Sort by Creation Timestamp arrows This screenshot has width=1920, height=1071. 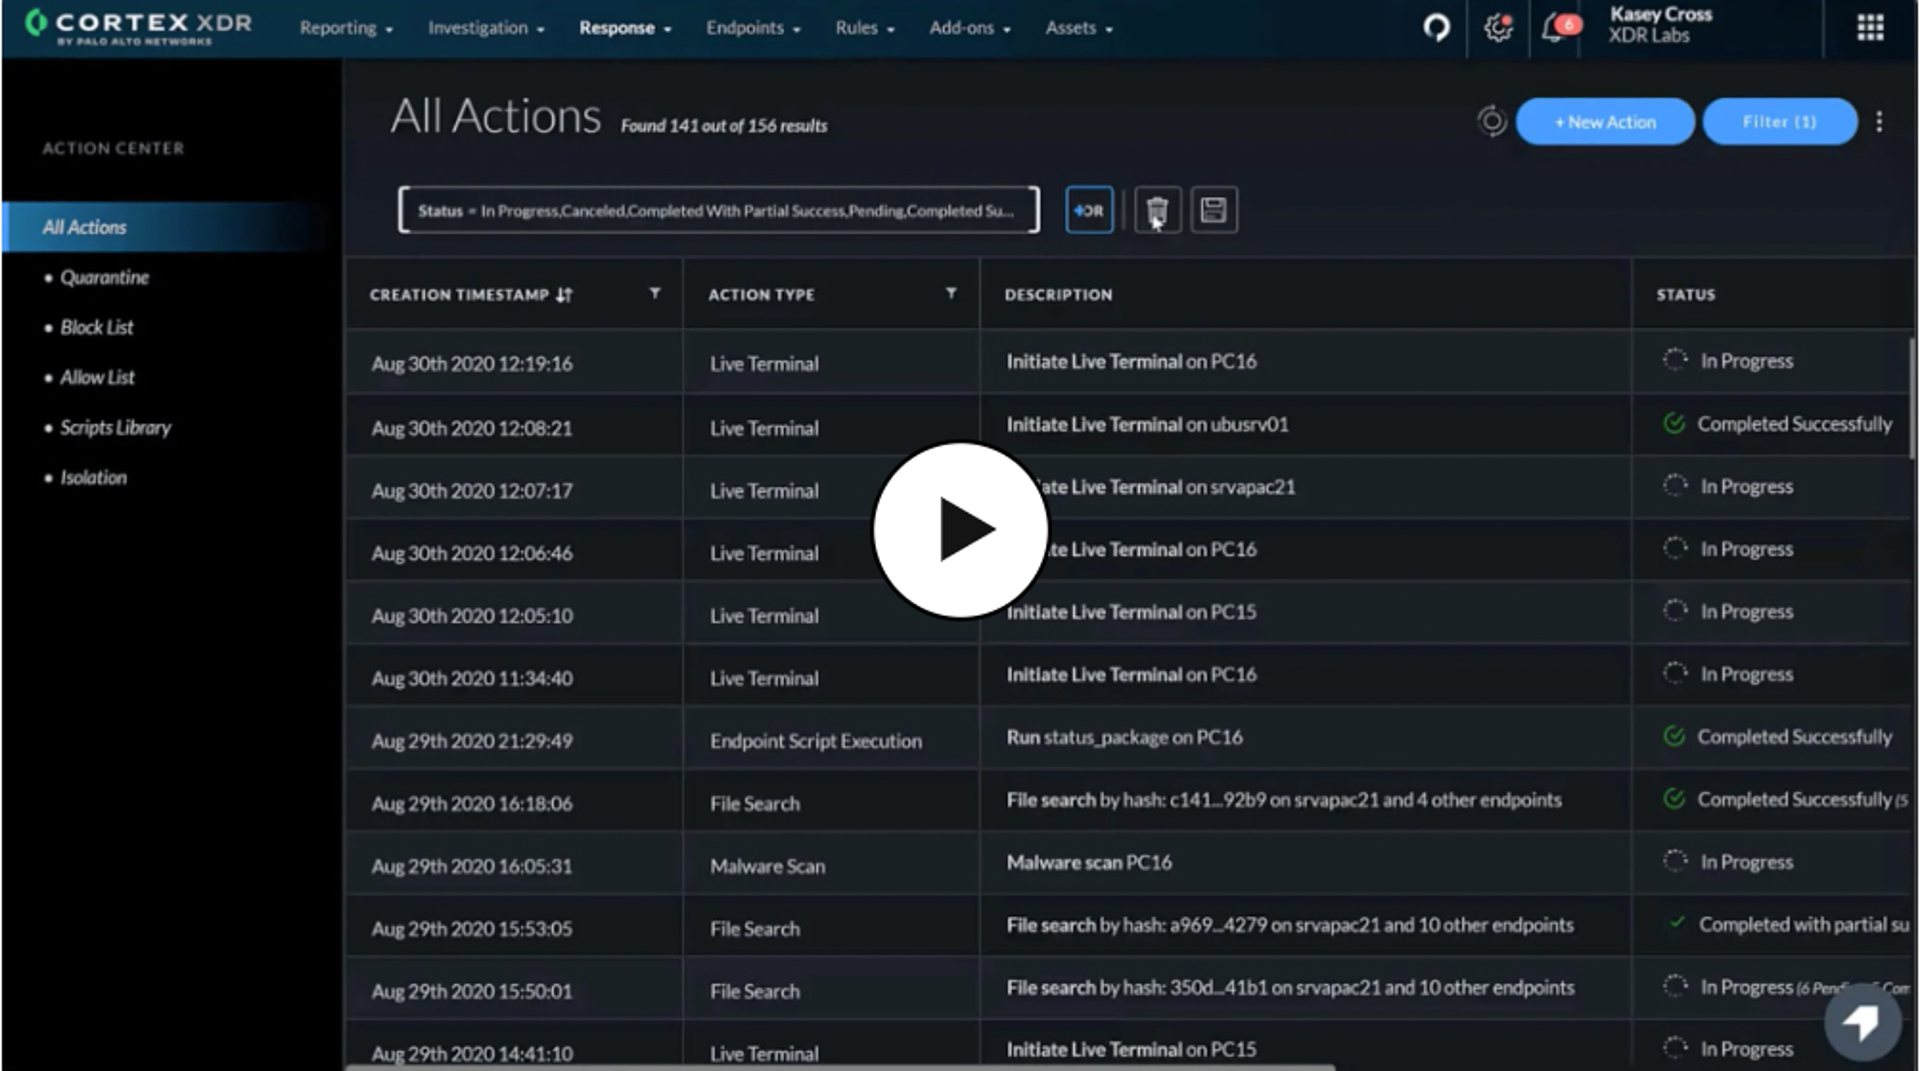pyautogui.click(x=564, y=295)
